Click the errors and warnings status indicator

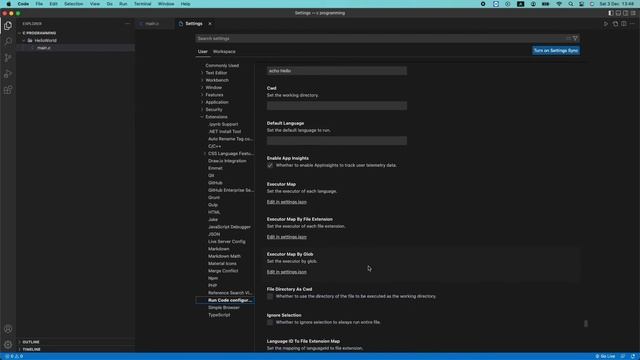tap(14, 356)
